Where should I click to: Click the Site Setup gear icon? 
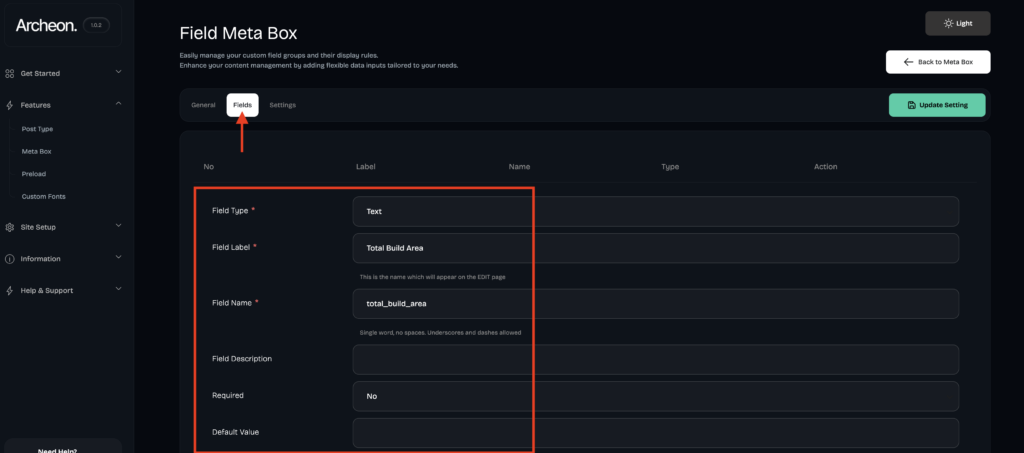click(9, 227)
